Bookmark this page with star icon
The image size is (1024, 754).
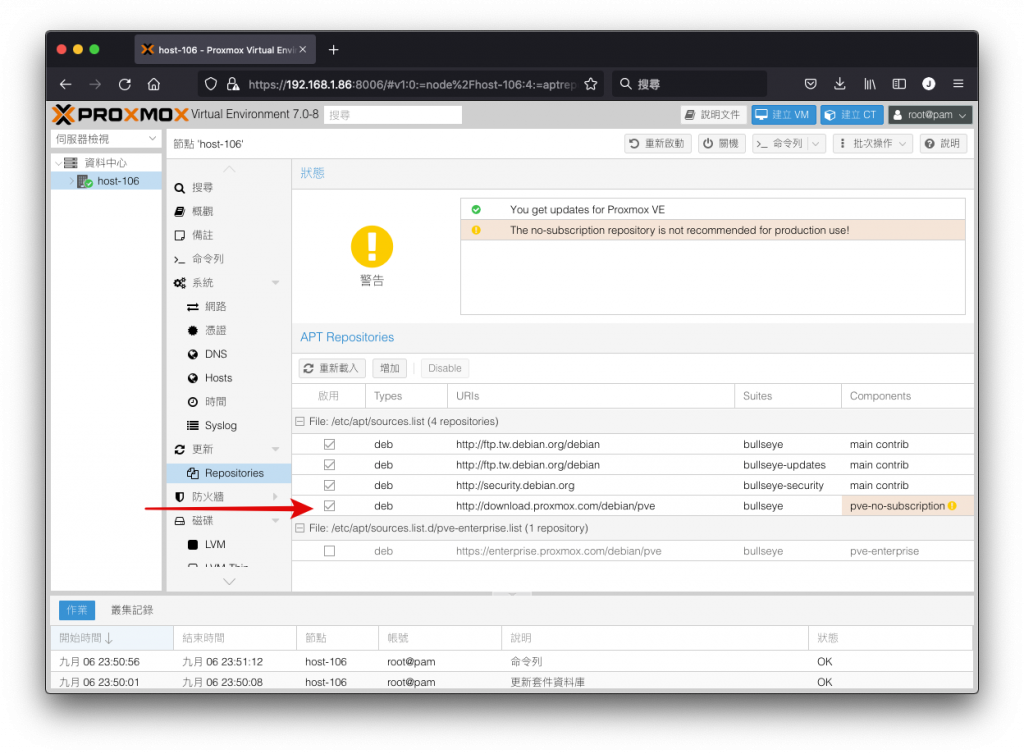click(x=591, y=84)
